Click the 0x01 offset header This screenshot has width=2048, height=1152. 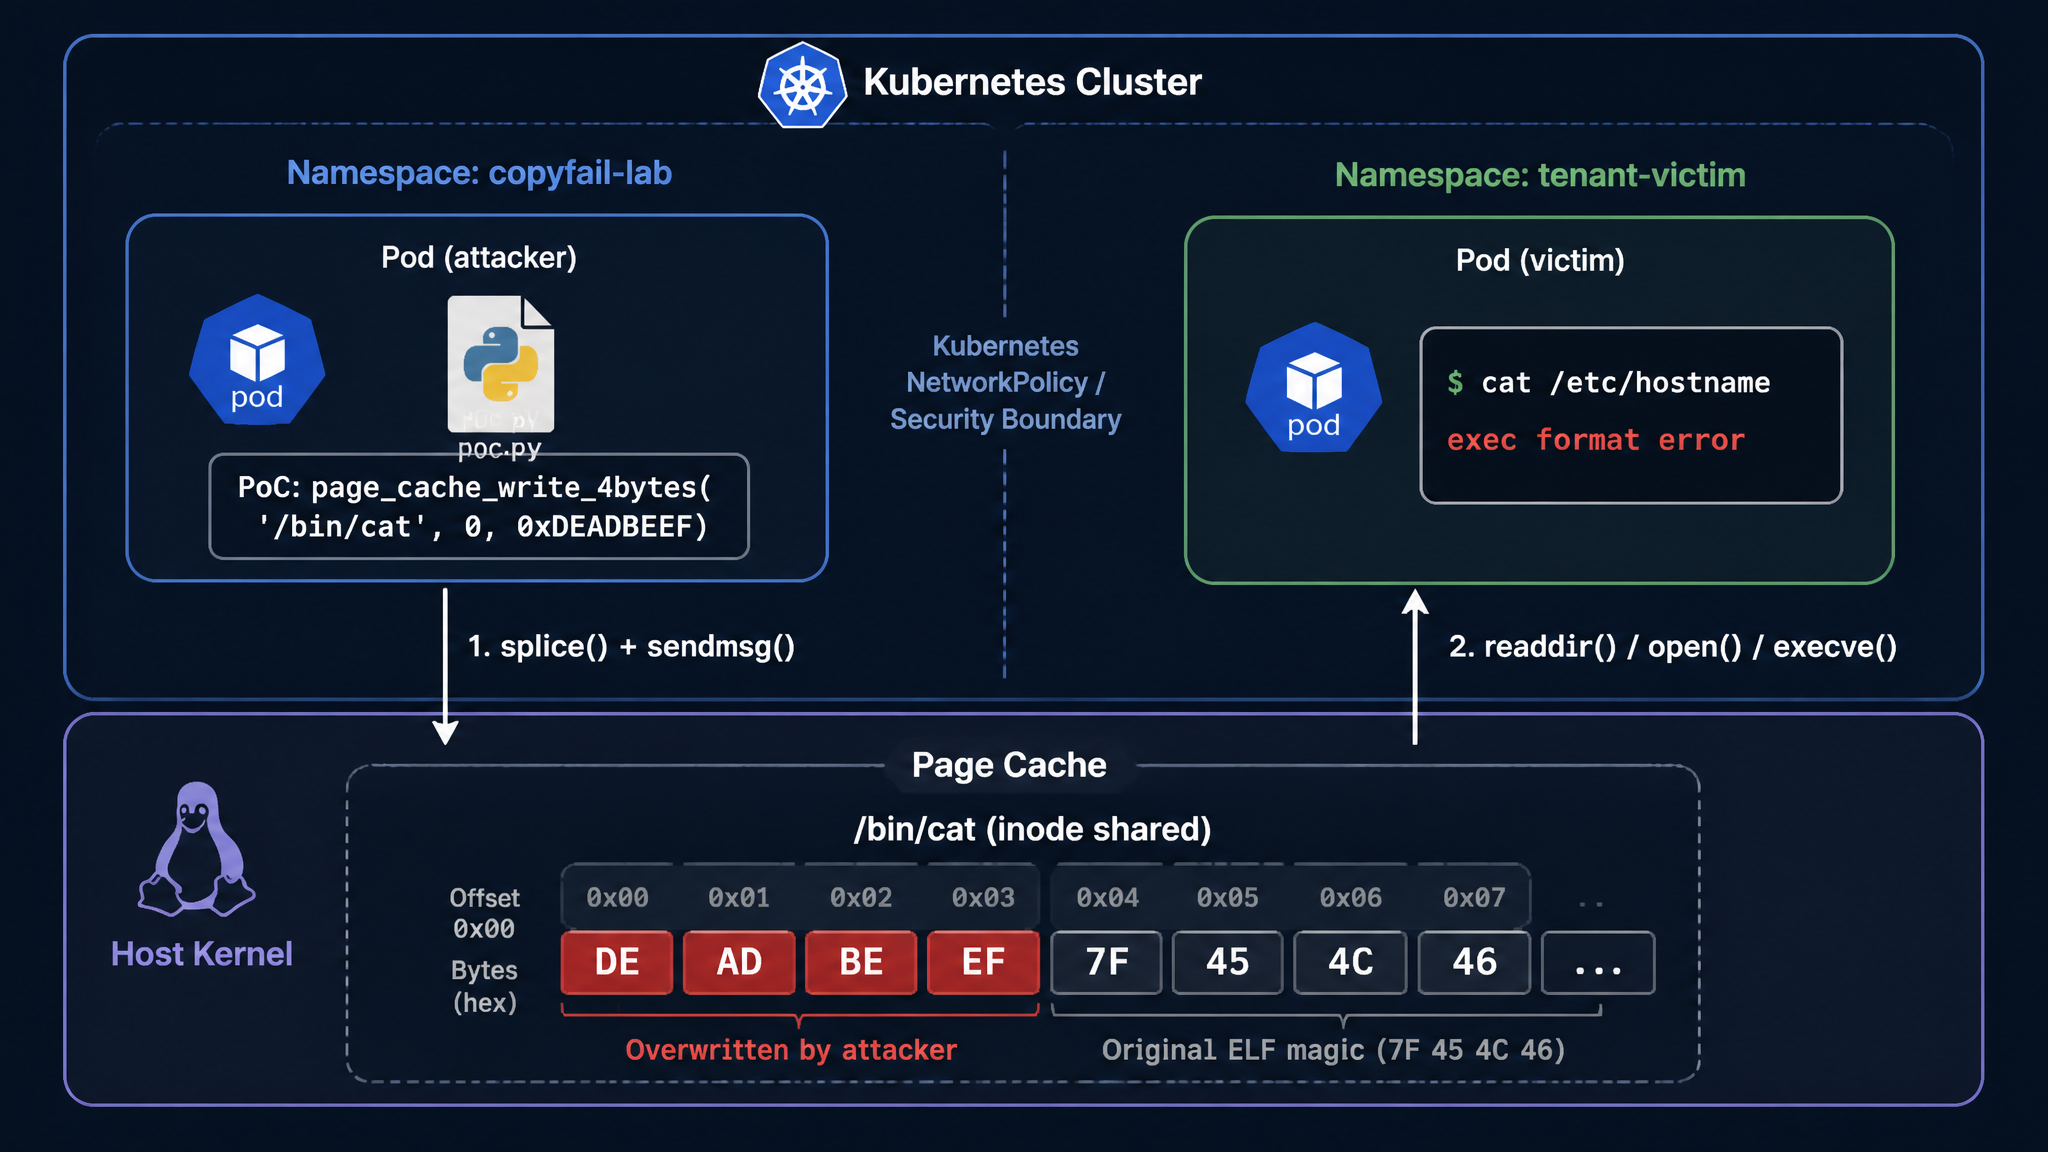pyautogui.click(x=739, y=897)
